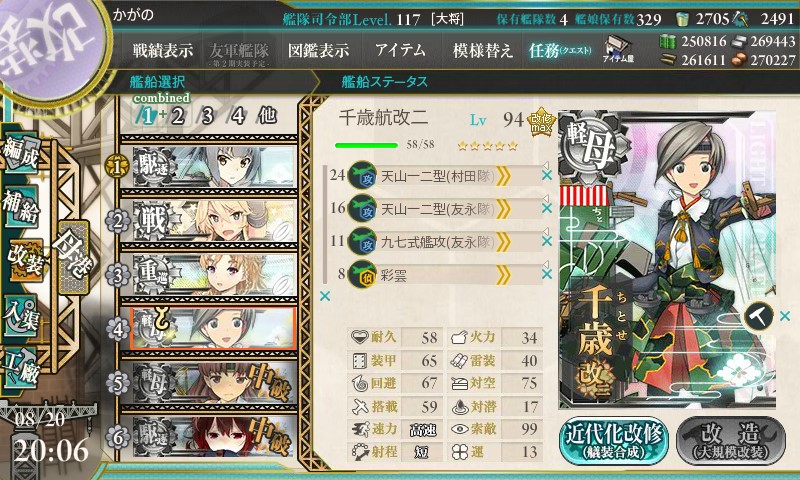The width and height of the screenshot is (800, 480).
Task: Remove 彩雲 equipment with its X mark
Action: pyautogui.click(x=546, y=274)
